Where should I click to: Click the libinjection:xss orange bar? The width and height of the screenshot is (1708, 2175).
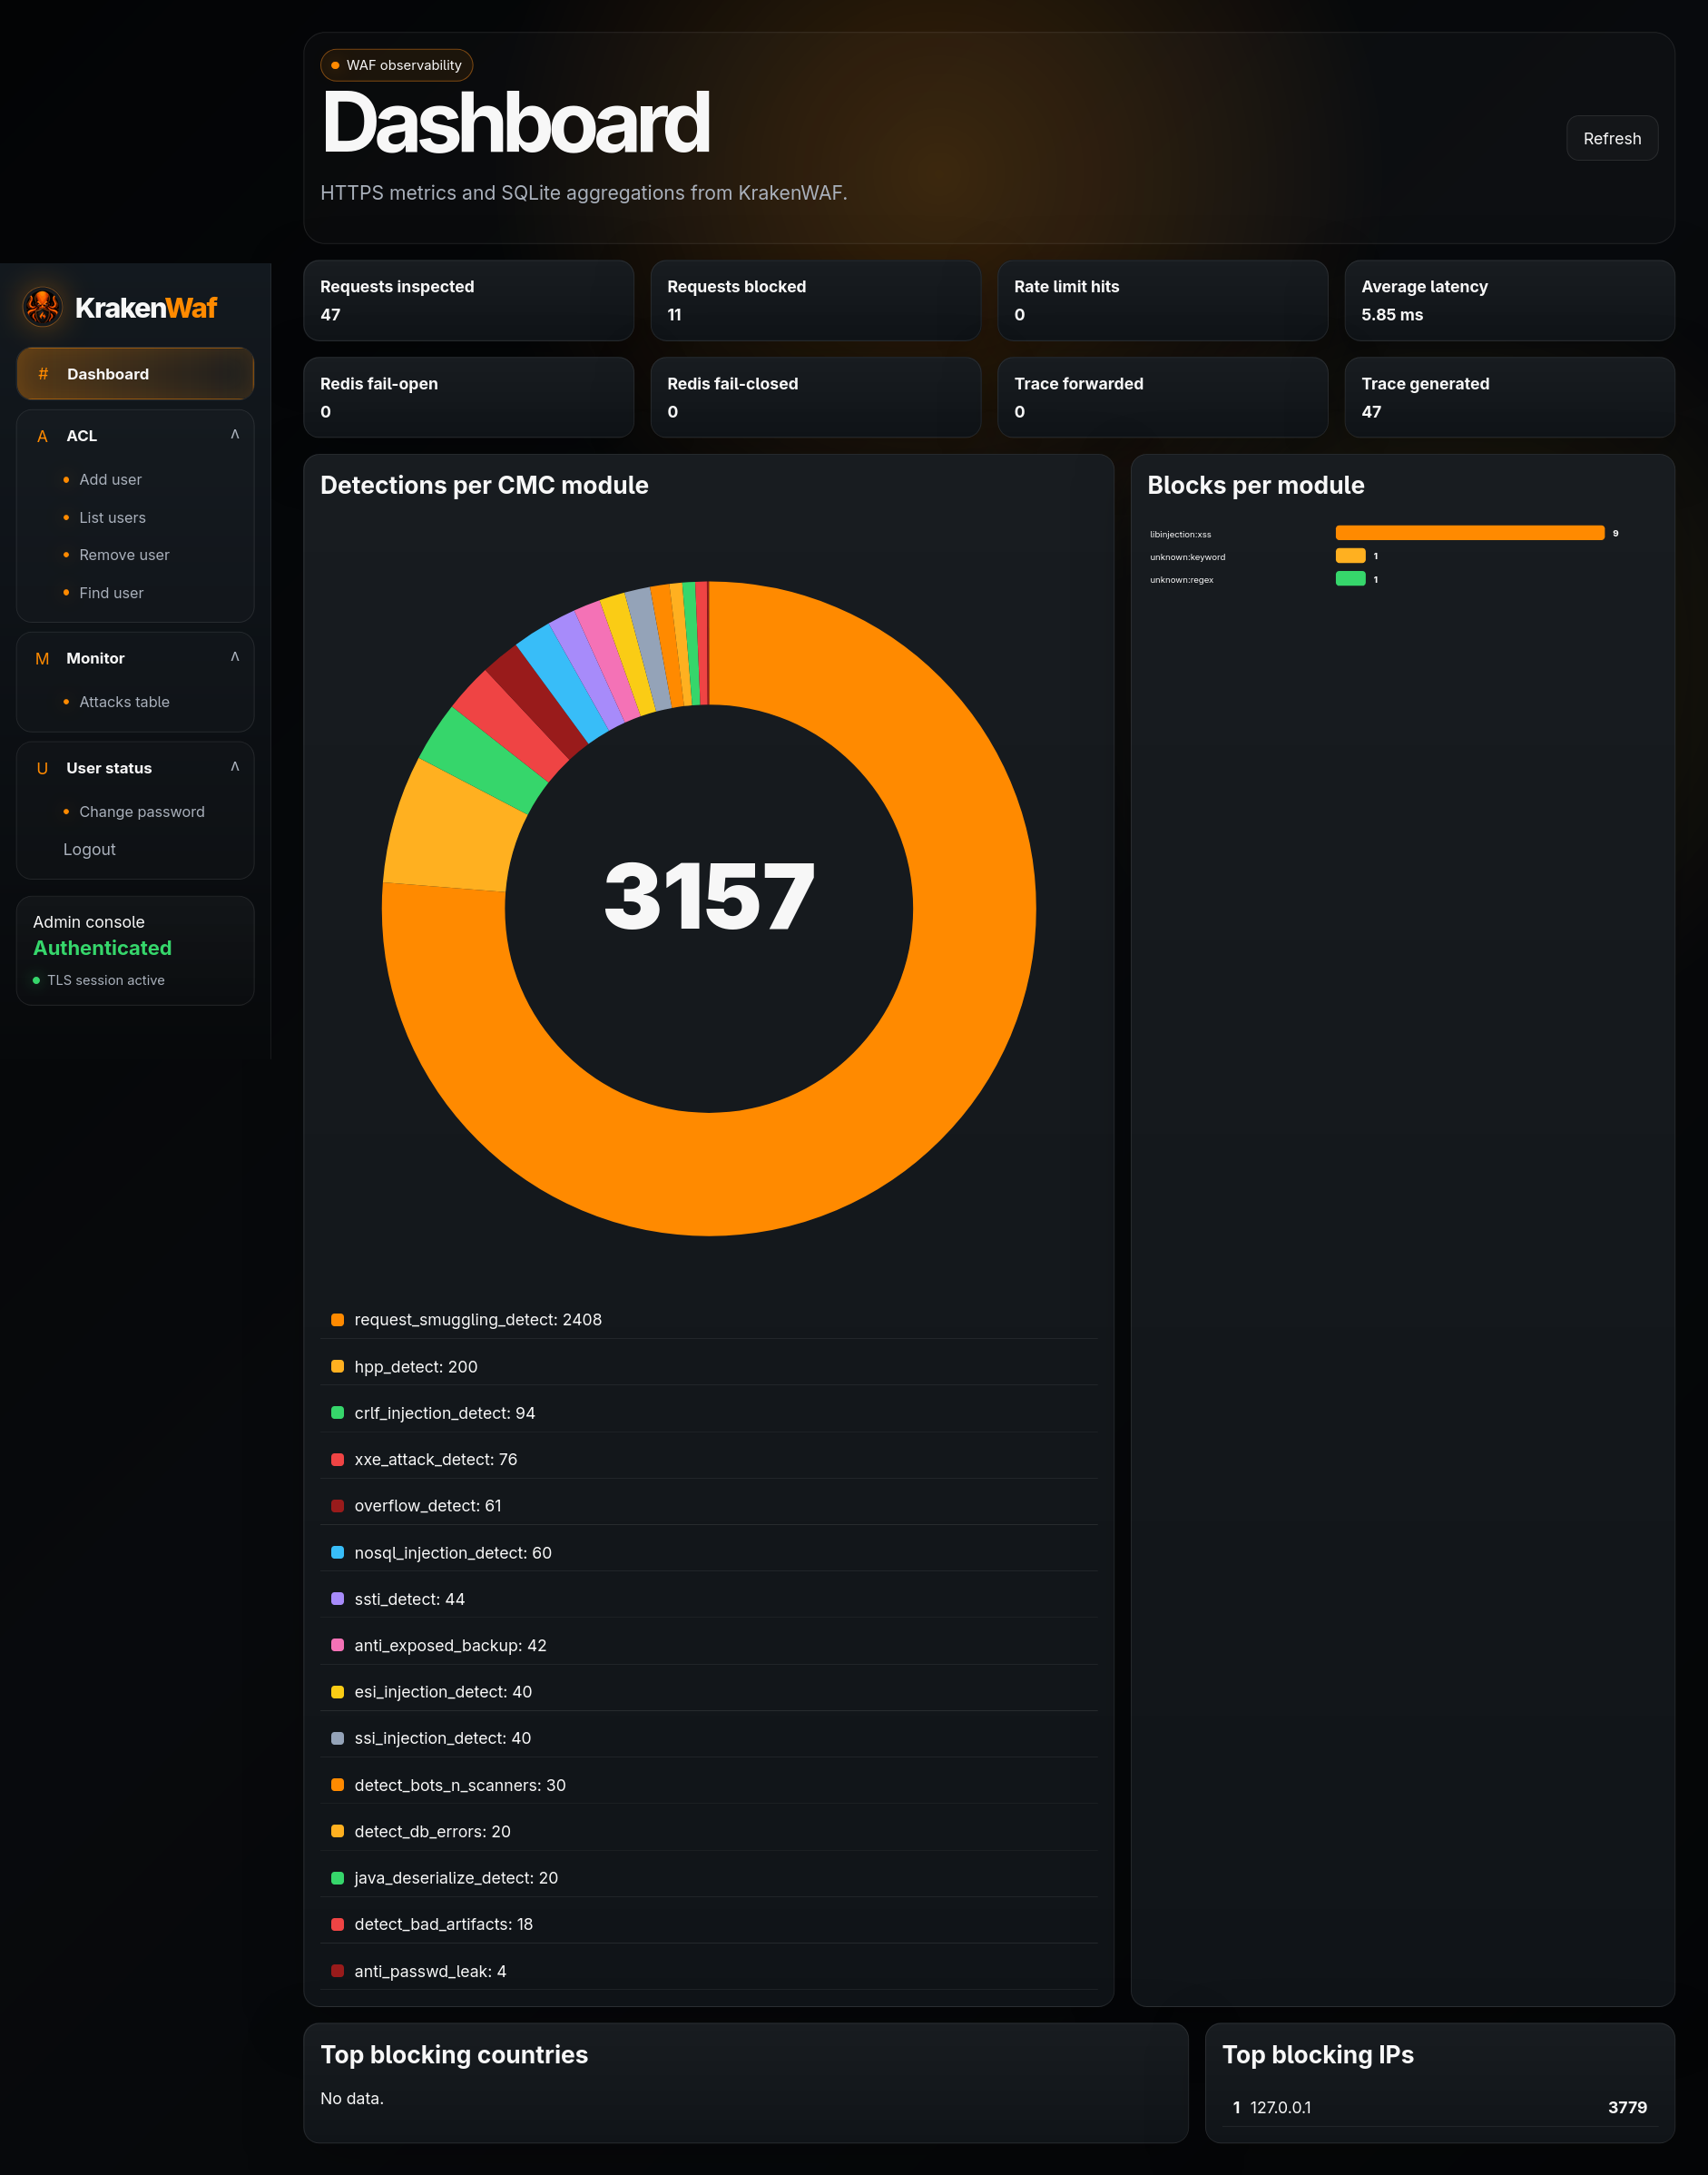(x=1470, y=533)
